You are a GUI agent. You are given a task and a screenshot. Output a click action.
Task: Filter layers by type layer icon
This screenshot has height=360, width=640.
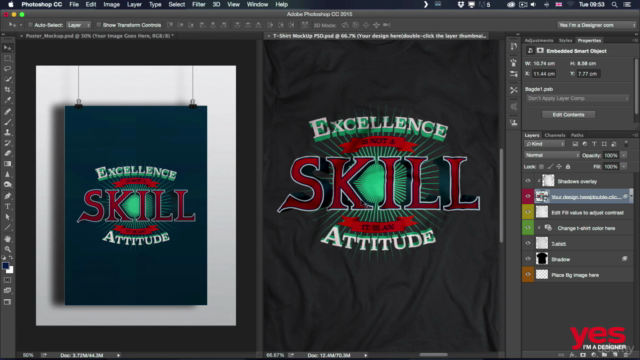[594, 144]
